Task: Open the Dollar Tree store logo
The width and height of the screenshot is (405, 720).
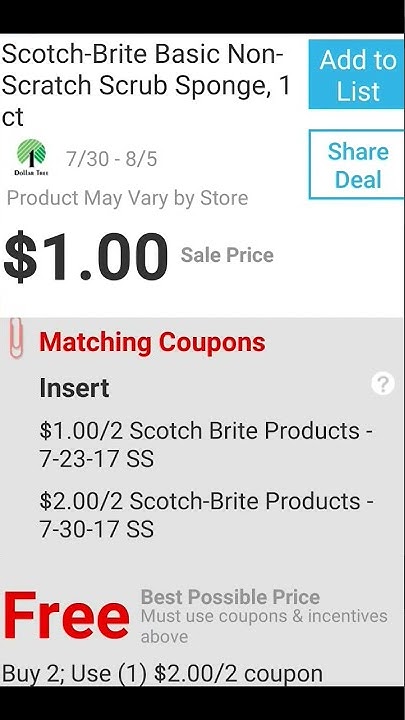Action: [x=31, y=158]
